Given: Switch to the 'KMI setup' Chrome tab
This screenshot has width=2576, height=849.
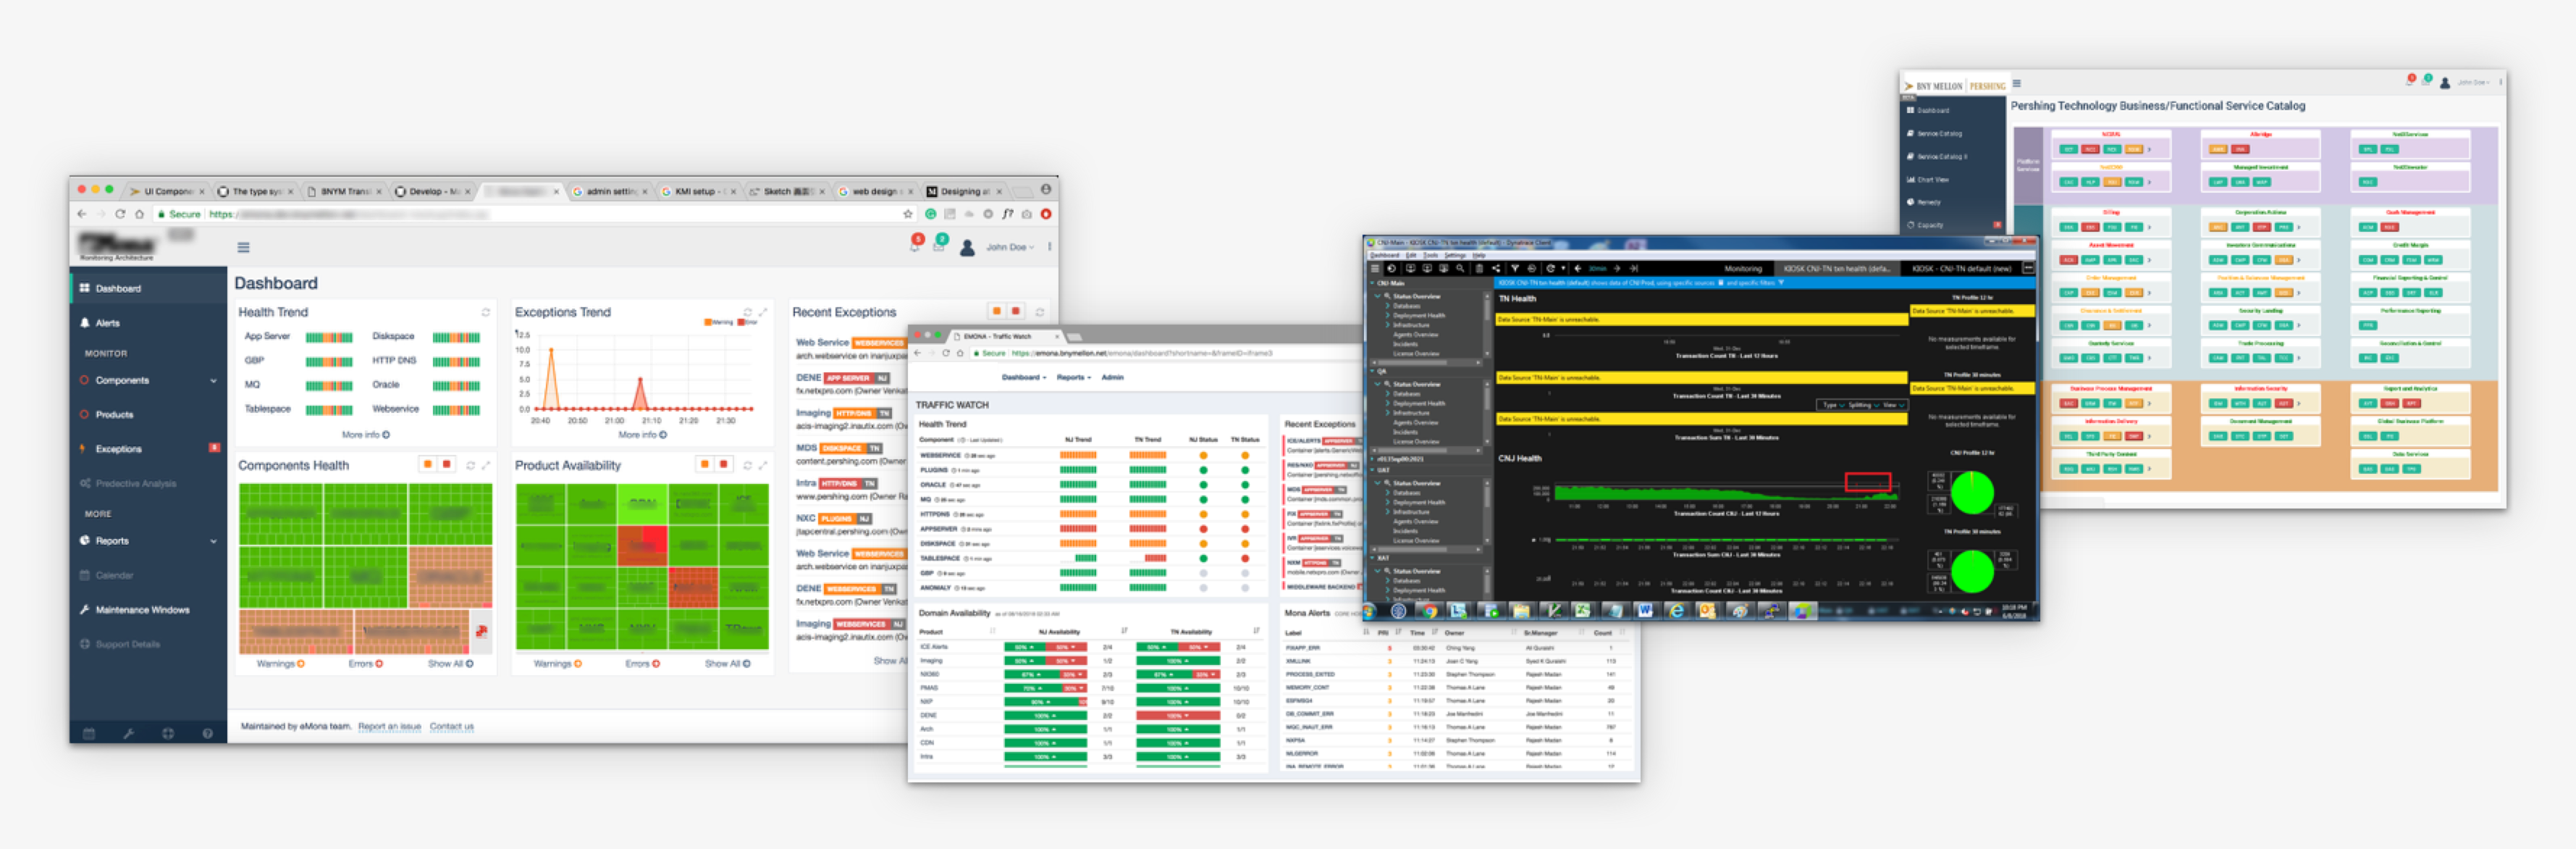Looking at the screenshot, I should [x=697, y=191].
